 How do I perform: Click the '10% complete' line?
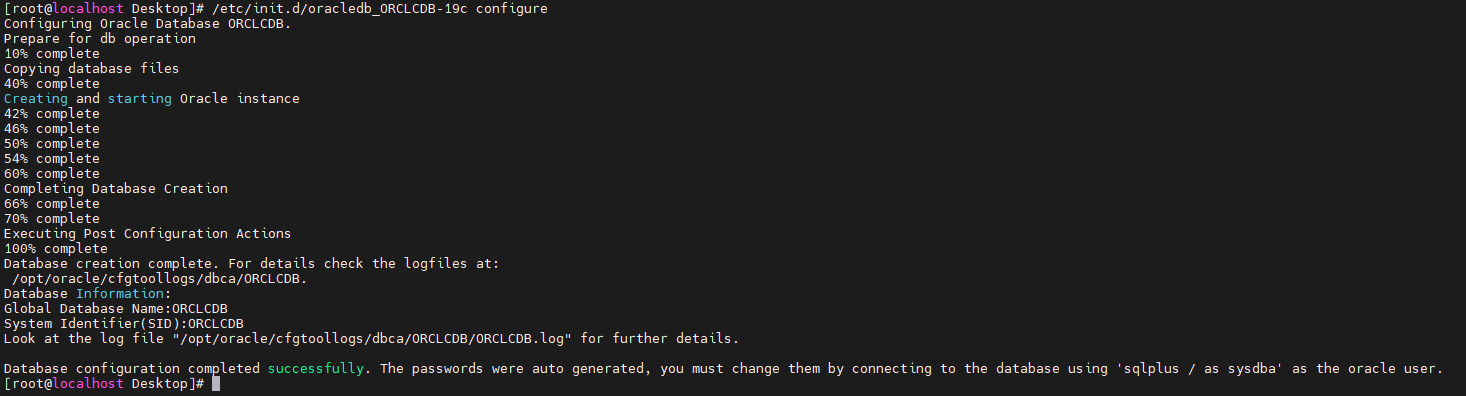click(52, 54)
